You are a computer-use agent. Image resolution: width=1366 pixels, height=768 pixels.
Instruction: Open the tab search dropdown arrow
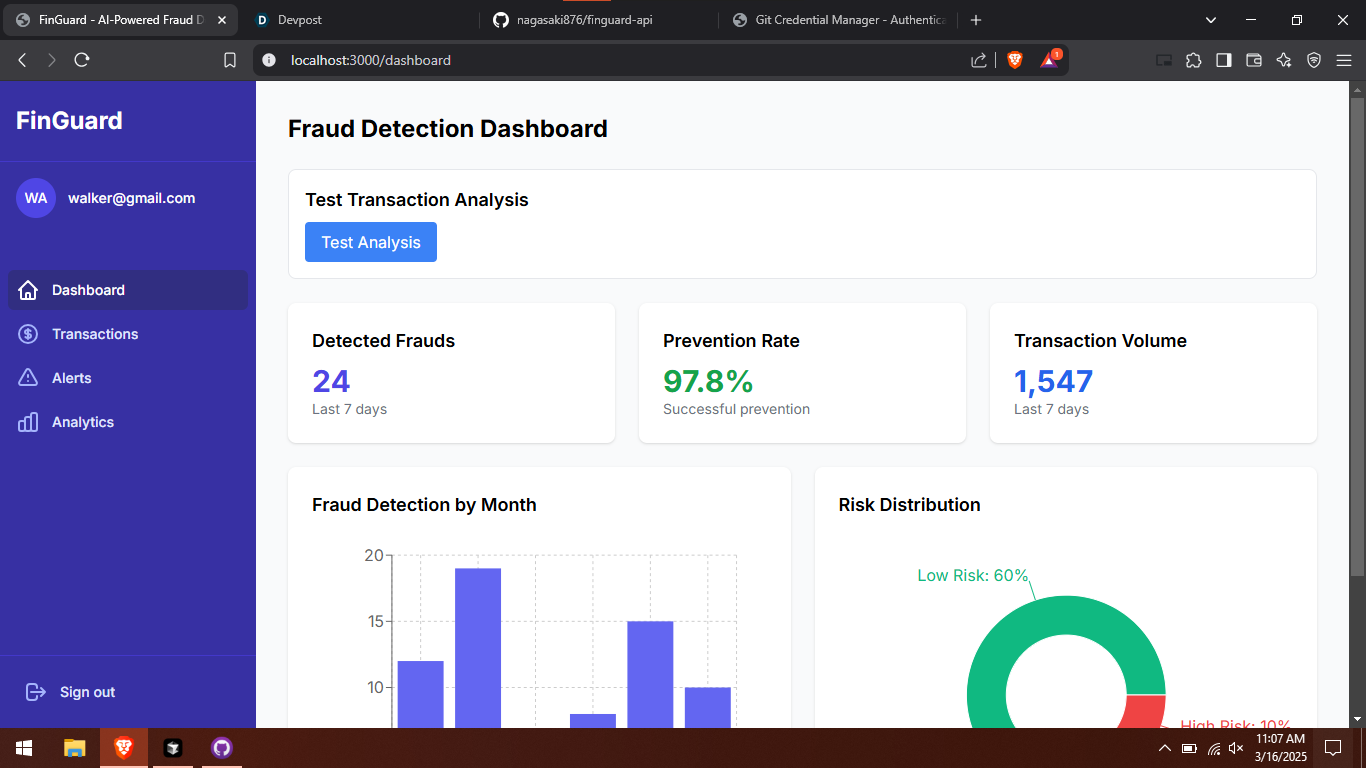(1211, 20)
